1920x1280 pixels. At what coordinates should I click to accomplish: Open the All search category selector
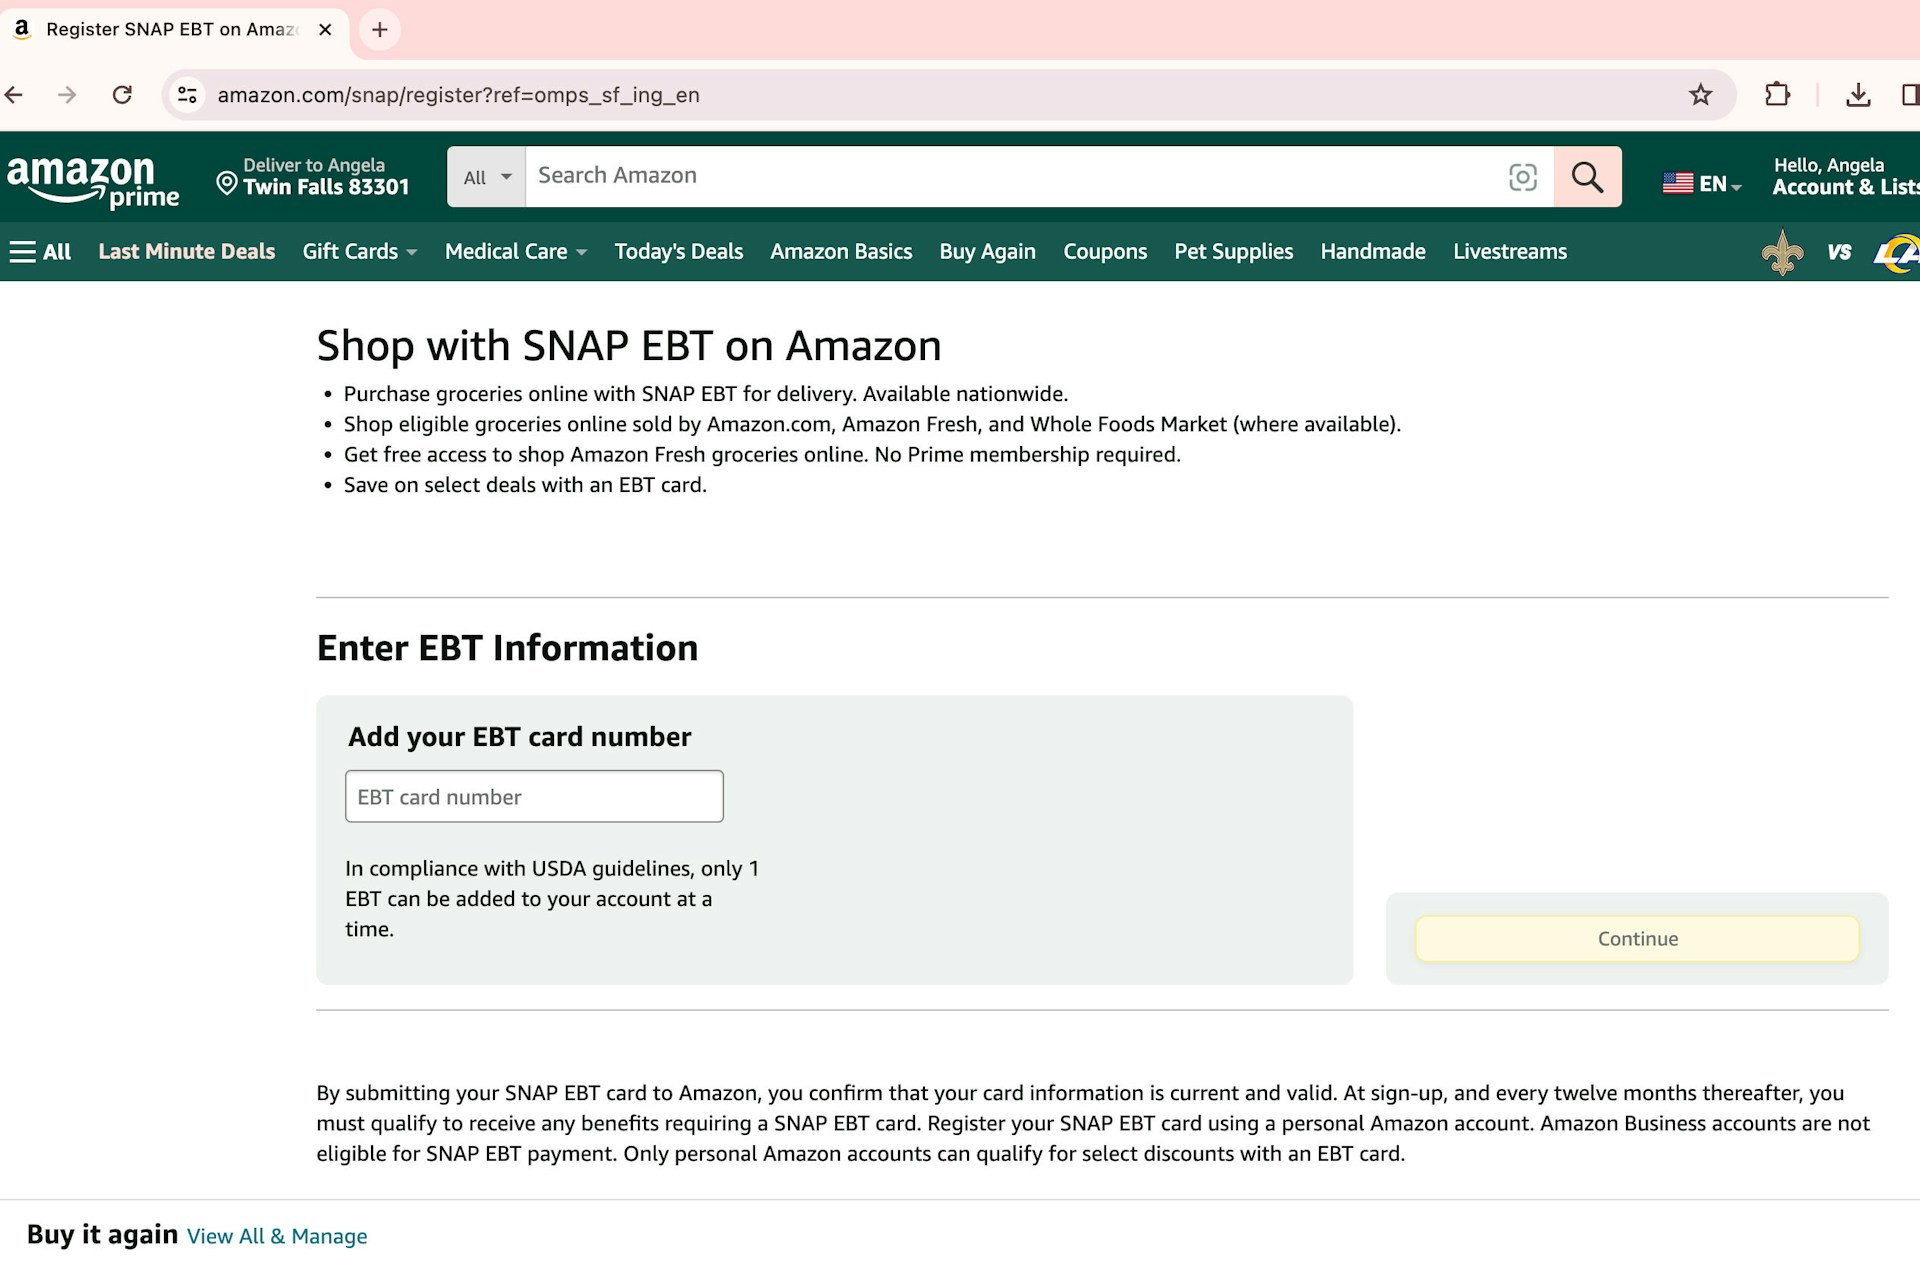(485, 176)
